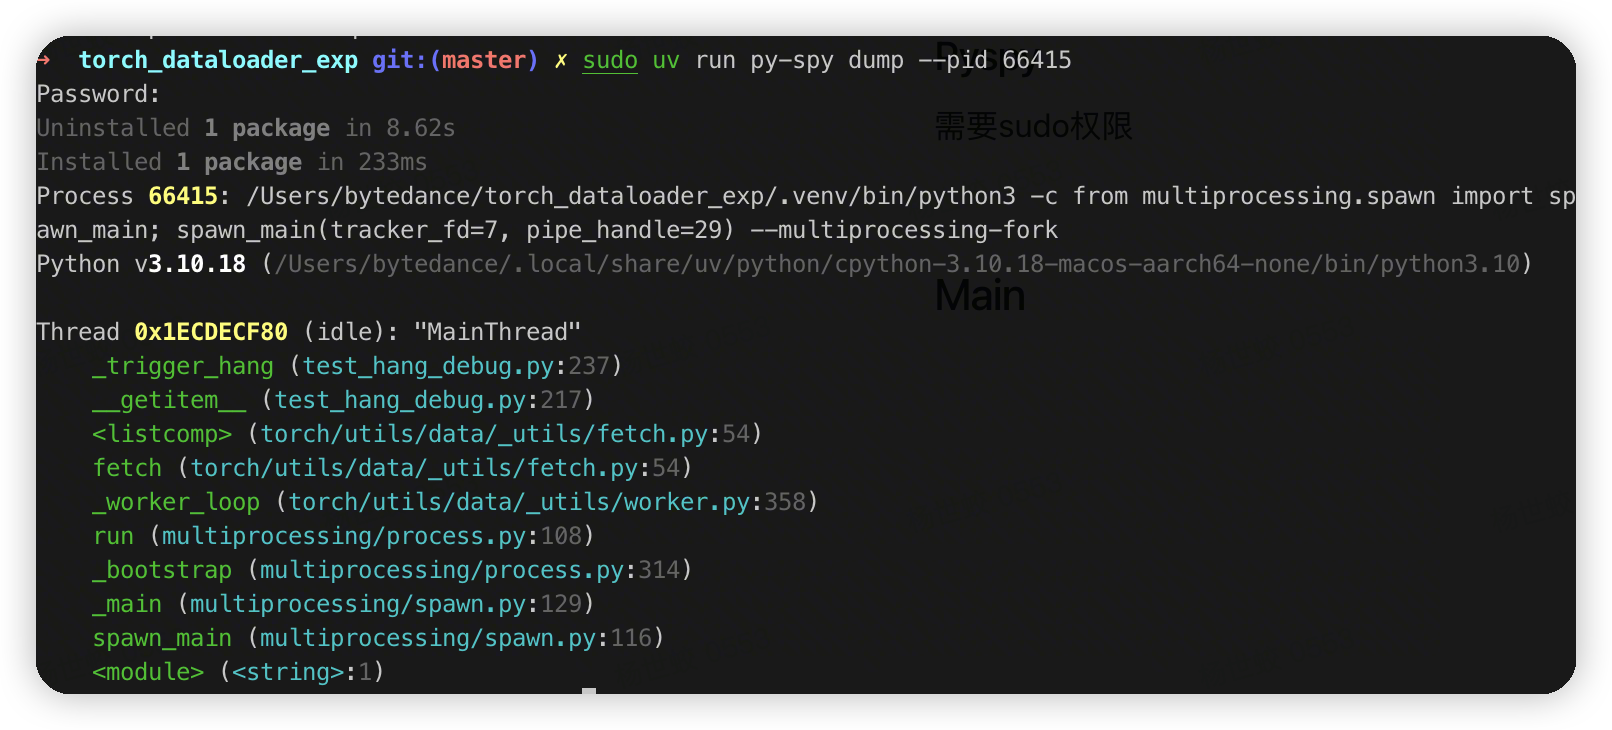1612x730 pixels.
Task: Click the _trigger_hang function frame
Action: pos(183,366)
